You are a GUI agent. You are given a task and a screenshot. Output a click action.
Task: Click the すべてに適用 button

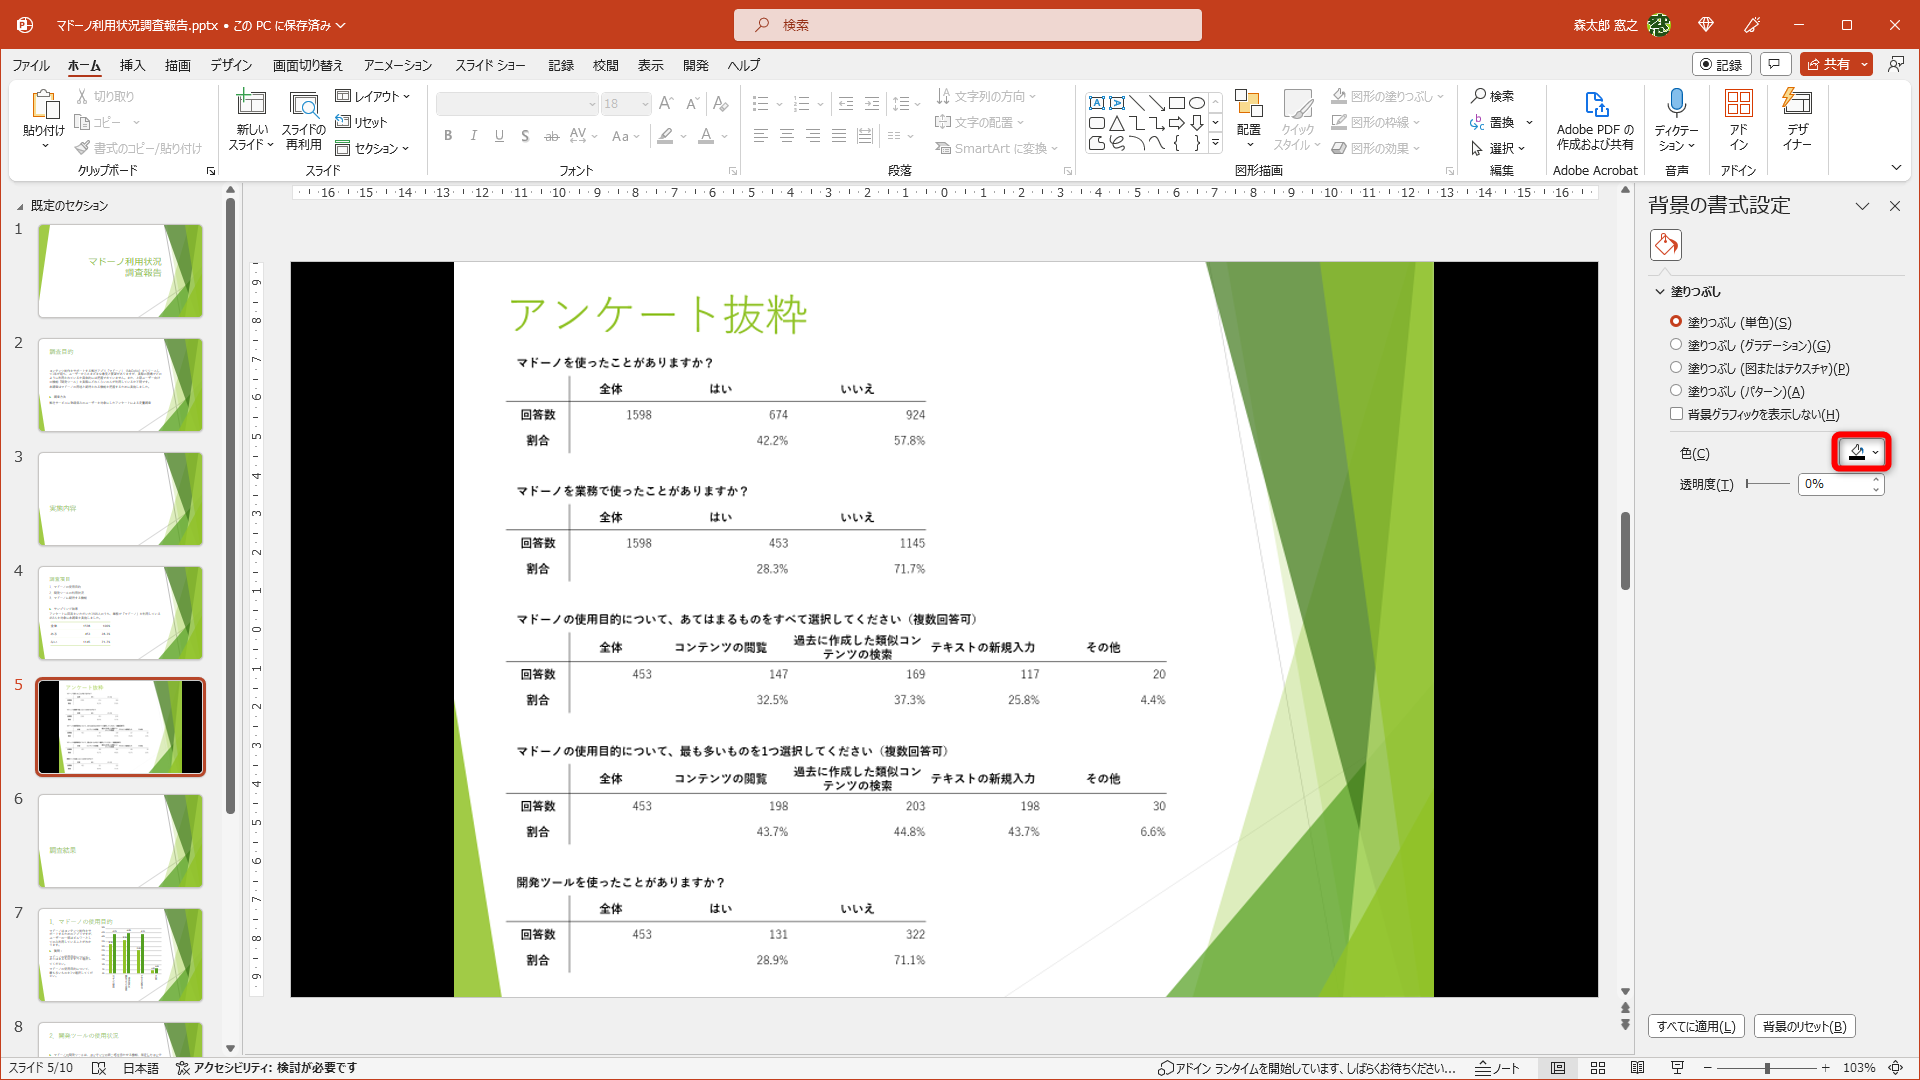(x=1696, y=1026)
